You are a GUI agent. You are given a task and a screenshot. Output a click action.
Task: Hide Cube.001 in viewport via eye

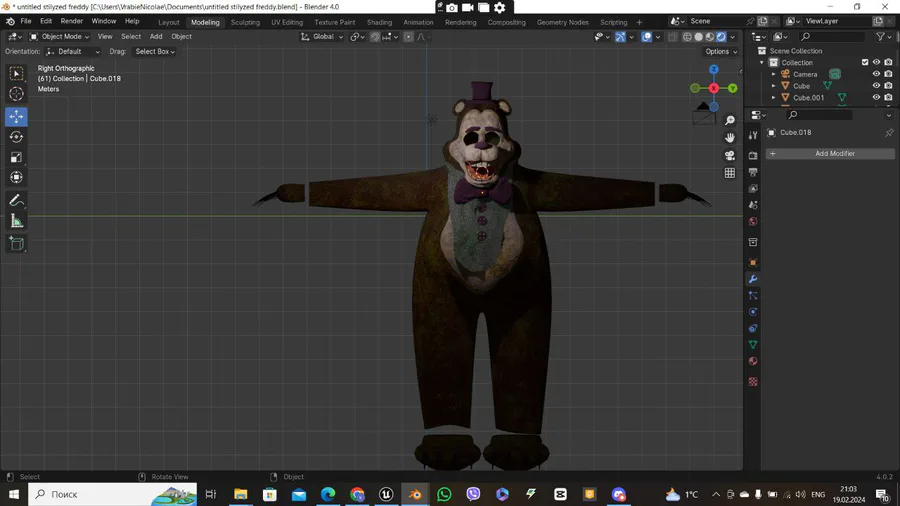[876, 98]
